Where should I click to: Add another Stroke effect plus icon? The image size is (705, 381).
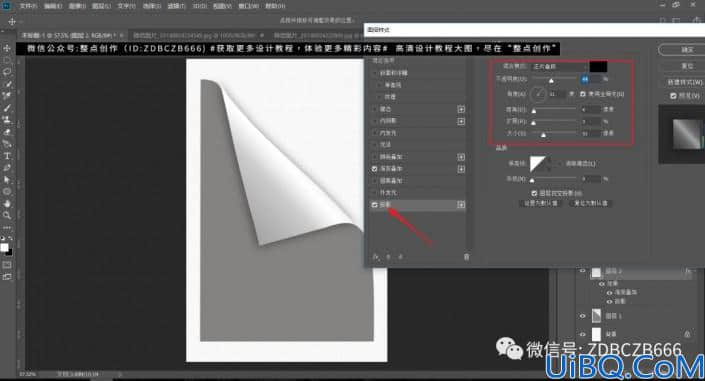click(x=461, y=109)
